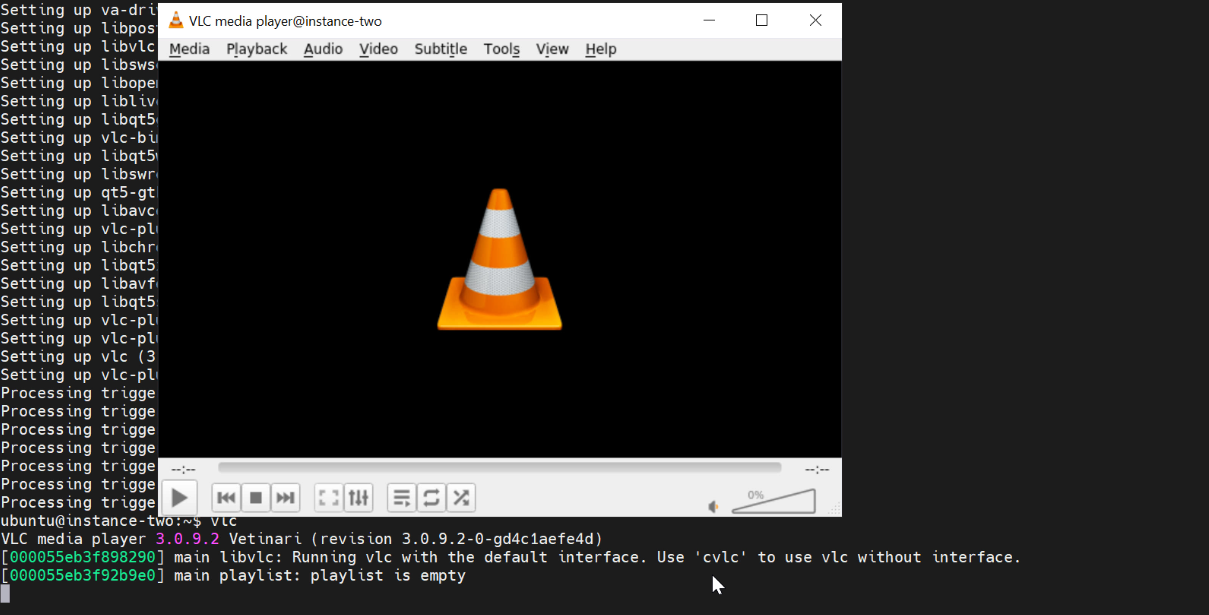Close the VLC media player window
Viewport: 1209px width, 615px height.
816,20
